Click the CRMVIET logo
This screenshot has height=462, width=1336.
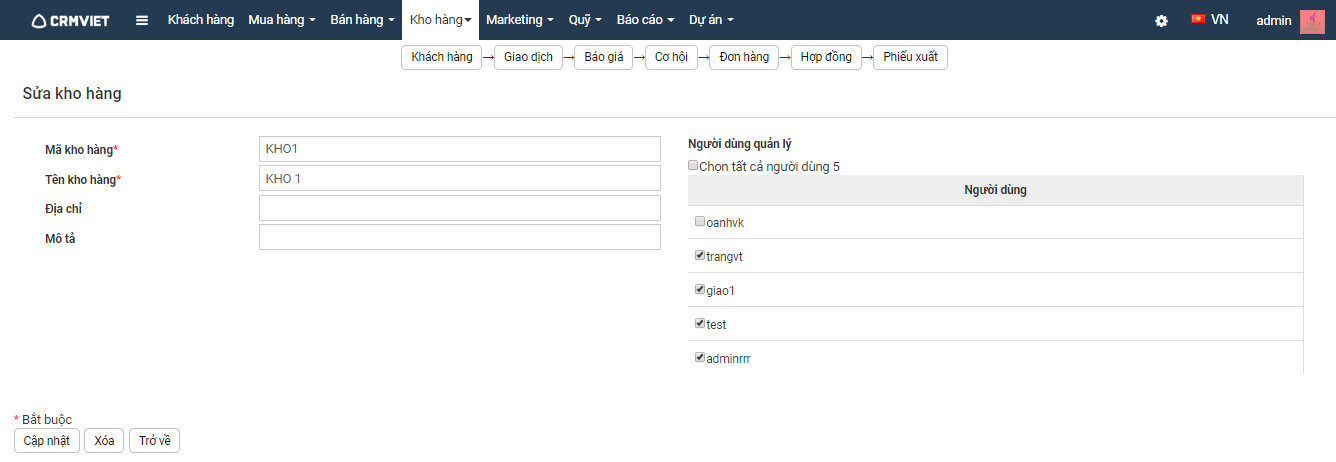pyautogui.click(x=69, y=20)
